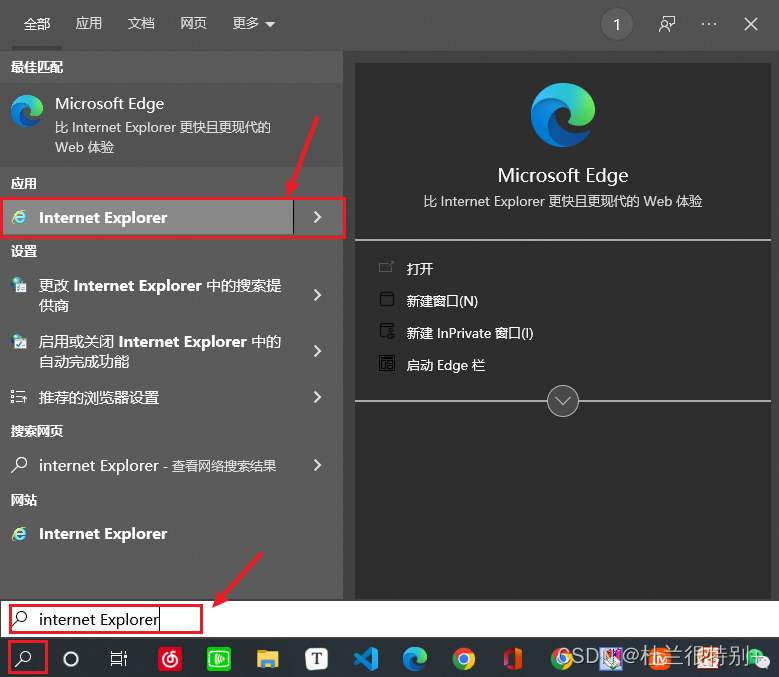Switch to the 应用 search tab

[x=88, y=23]
